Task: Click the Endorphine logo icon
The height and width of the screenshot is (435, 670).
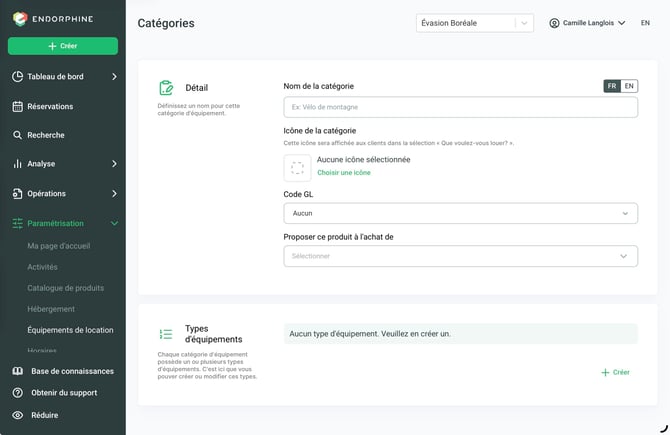Action: click(x=20, y=19)
